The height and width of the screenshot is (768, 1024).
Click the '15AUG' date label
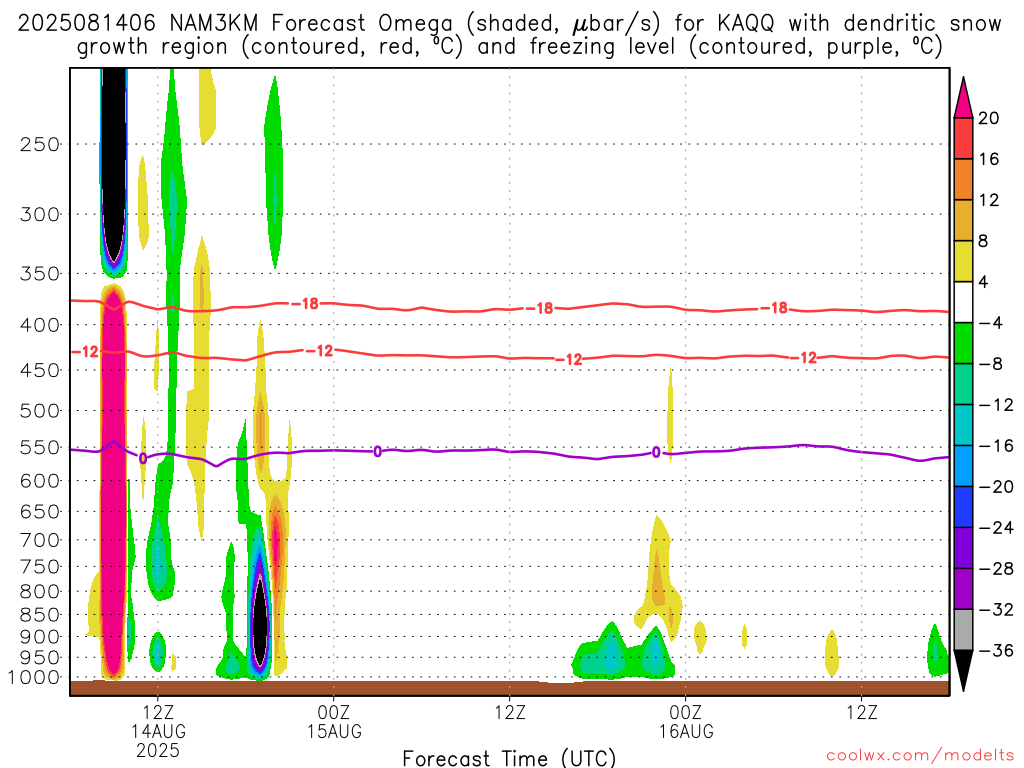click(x=334, y=731)
